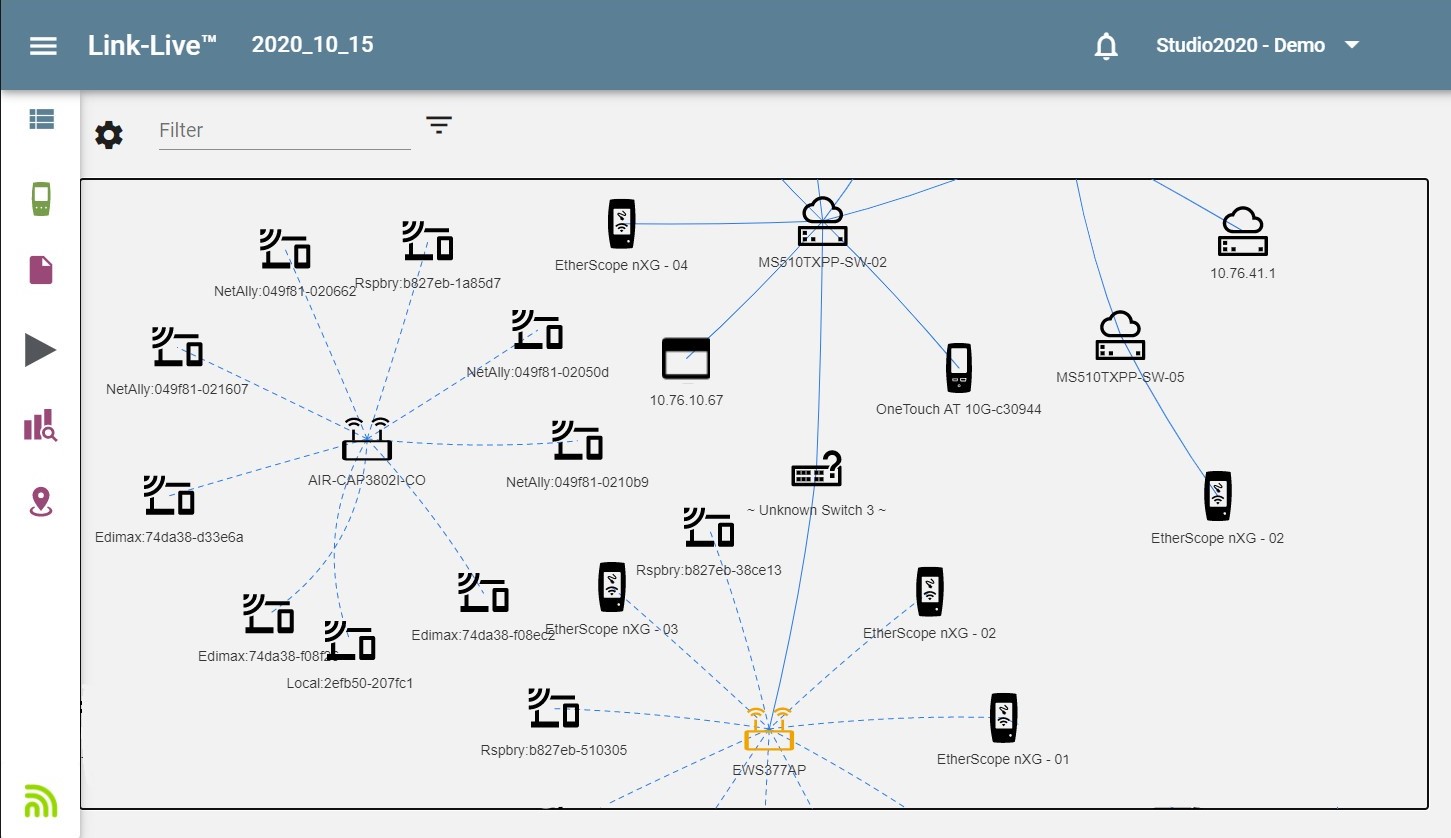This screenshot has height=838, width=1451.
Task: Open the list view sidebar icon
Action: tap(41, 119)
